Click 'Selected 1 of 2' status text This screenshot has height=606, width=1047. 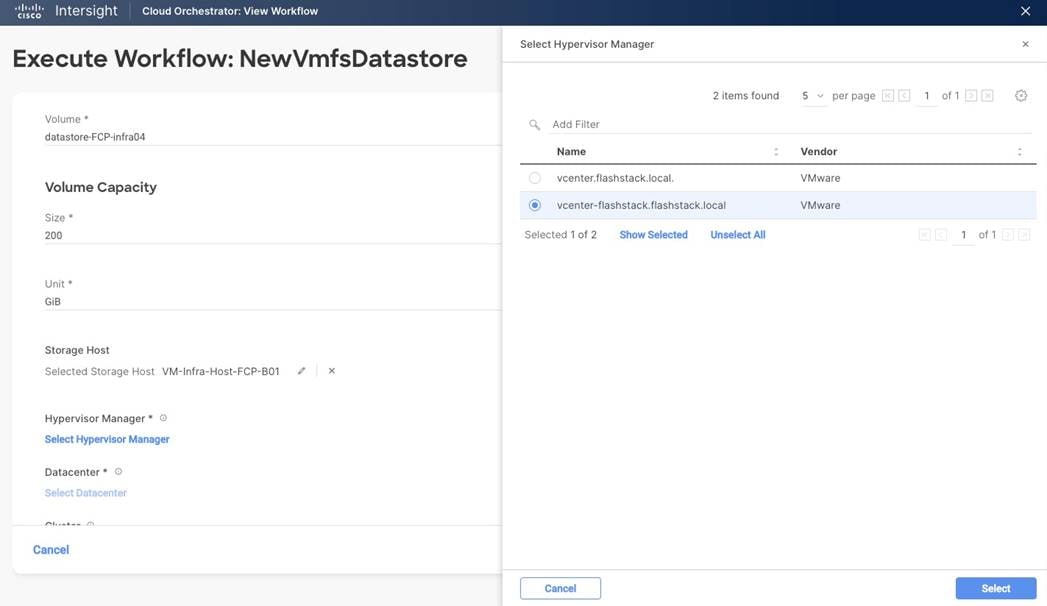(560, 235)
